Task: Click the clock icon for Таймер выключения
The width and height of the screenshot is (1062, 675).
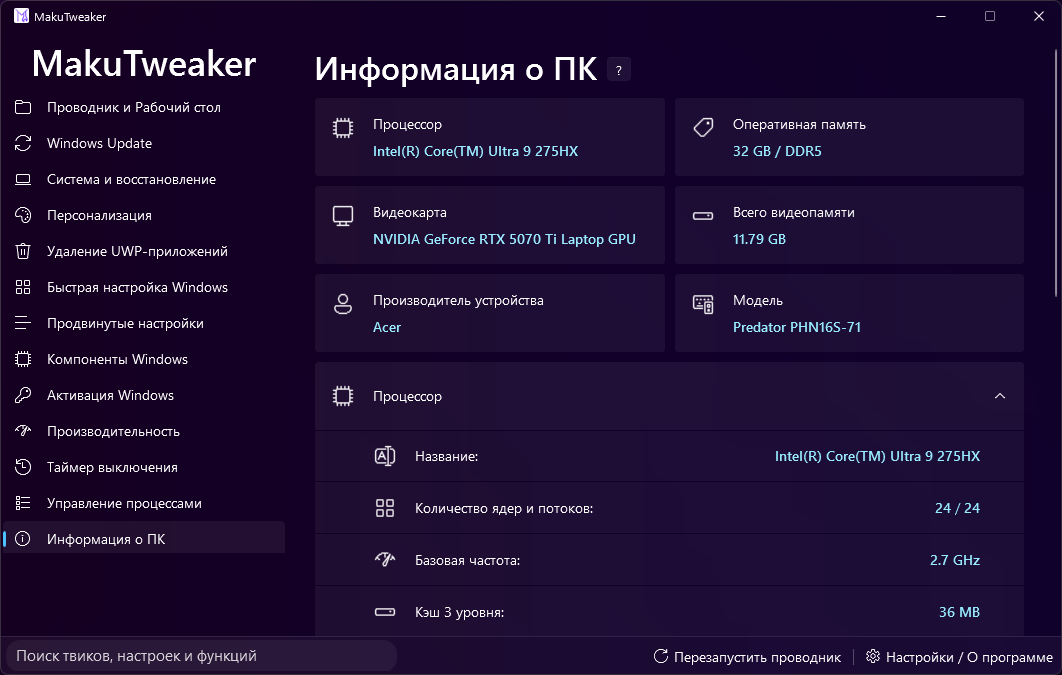Action: (23, 467)
